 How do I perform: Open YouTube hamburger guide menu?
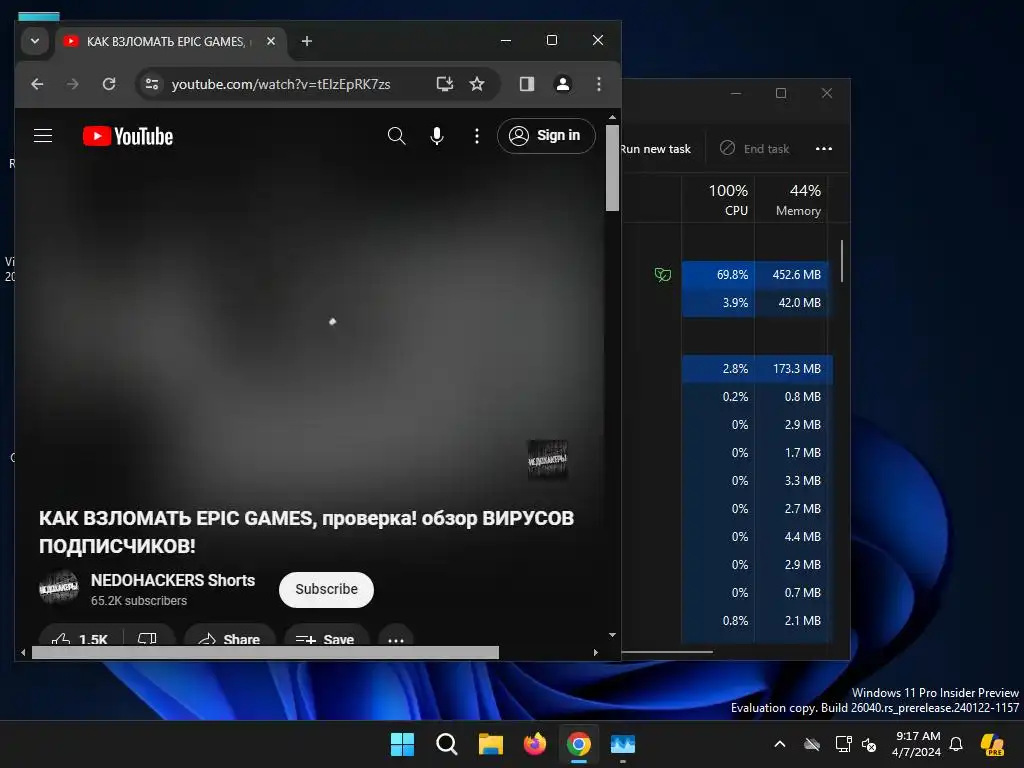(x=43, y=136)
